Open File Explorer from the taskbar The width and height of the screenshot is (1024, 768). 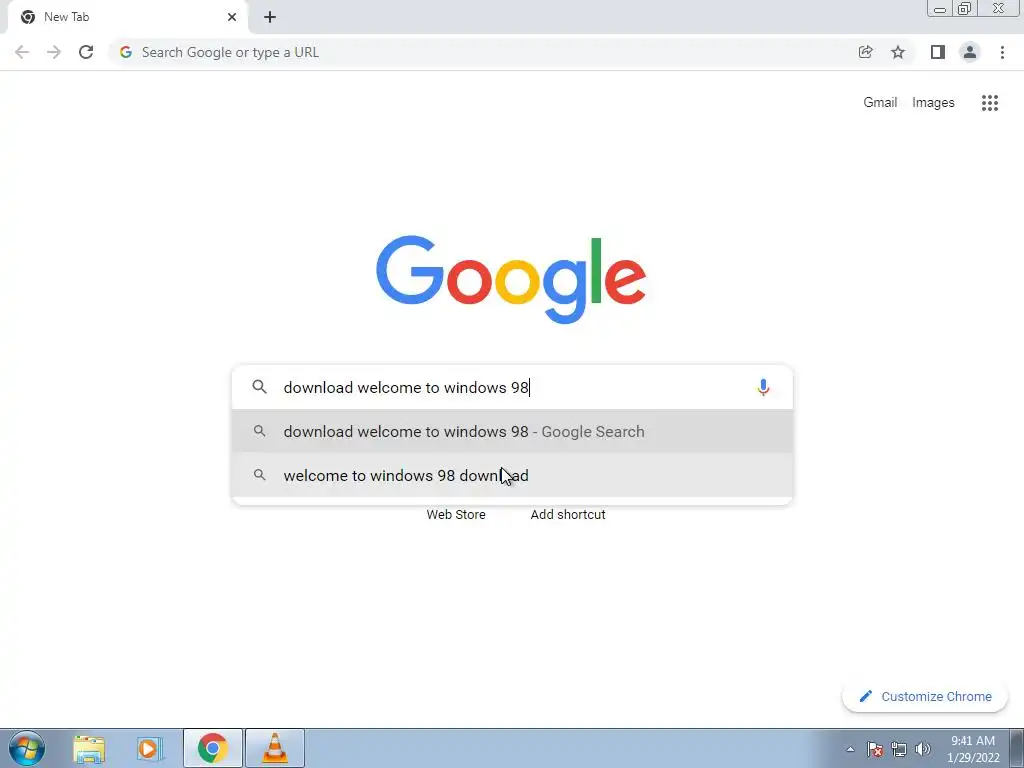[89, 748]
